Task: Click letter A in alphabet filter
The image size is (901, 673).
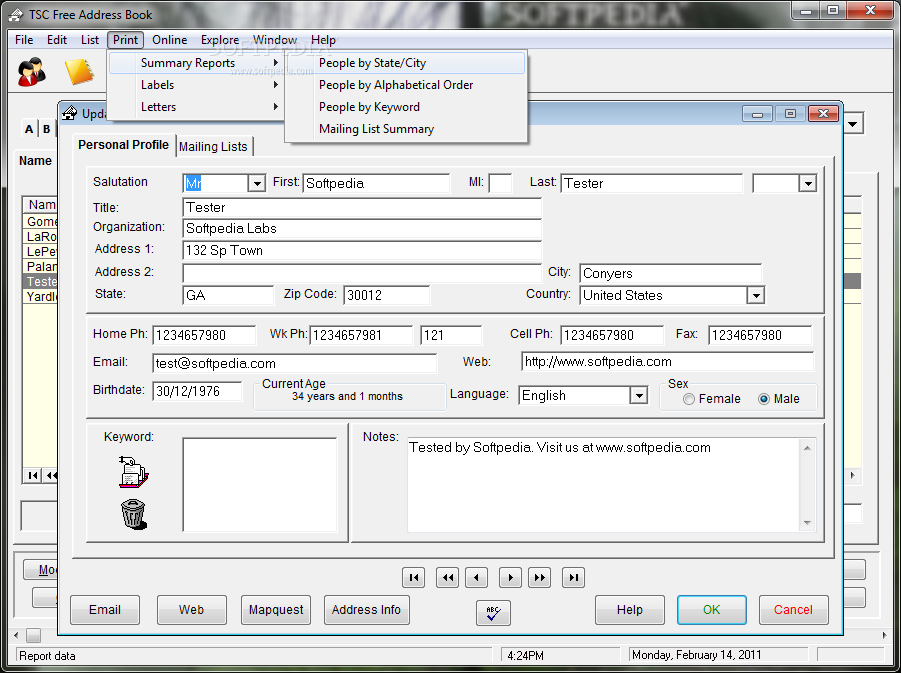Action: pyautogui.click(x=29, y=129)
